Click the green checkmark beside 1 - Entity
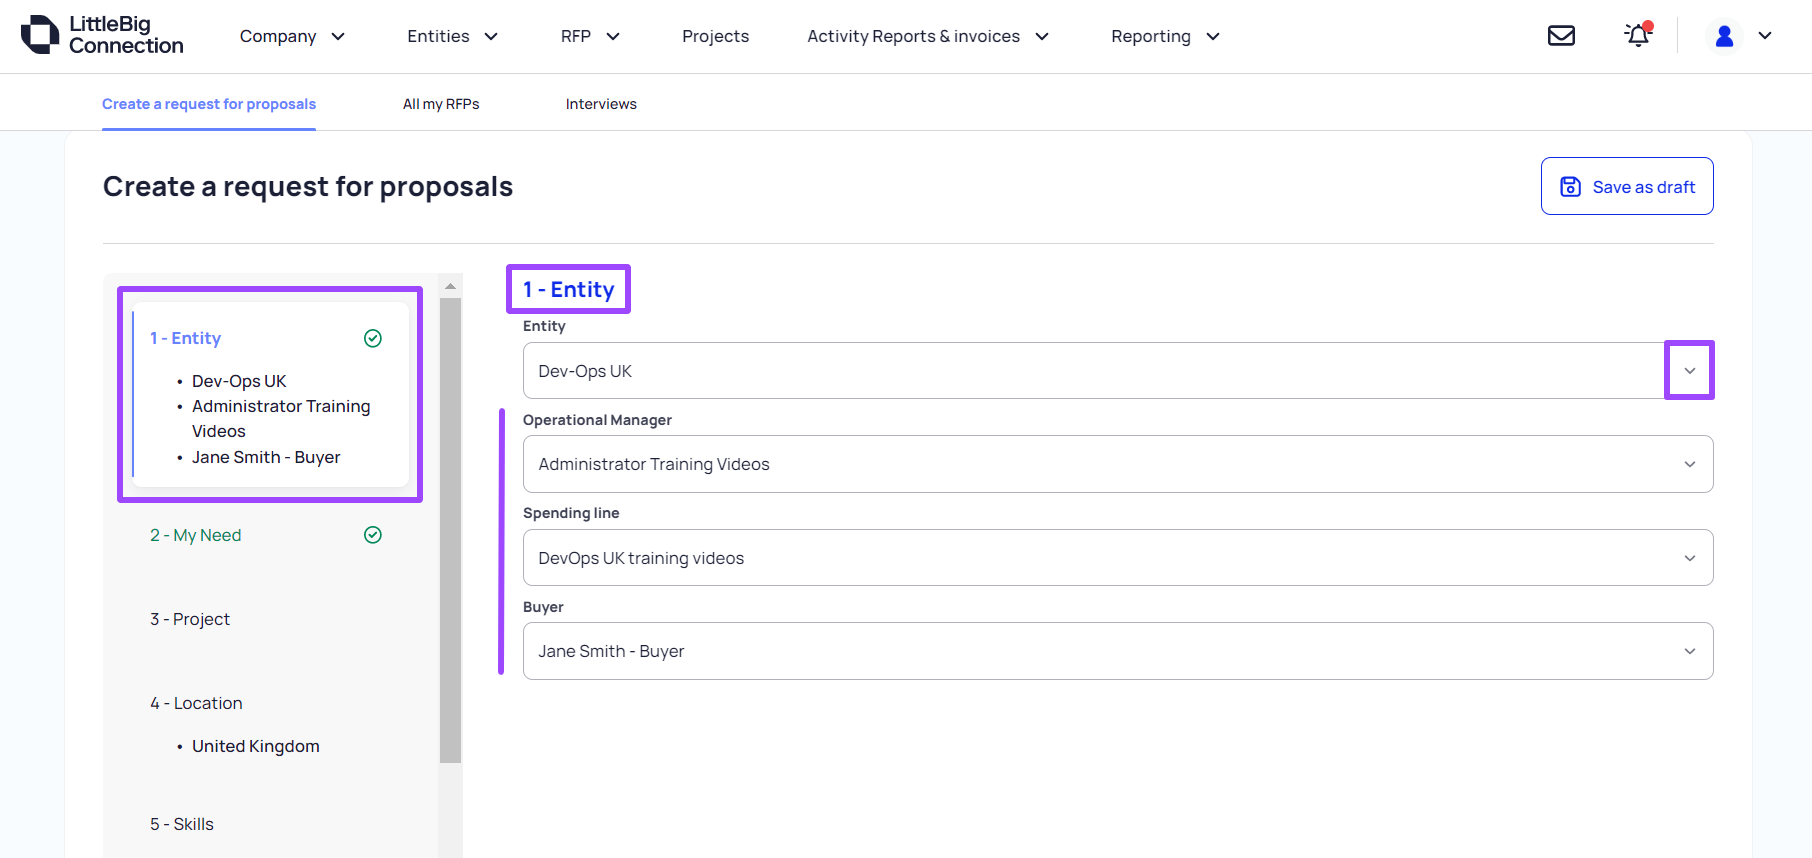This screenshot has height=858, width=1812. click(x=373, y=338)
